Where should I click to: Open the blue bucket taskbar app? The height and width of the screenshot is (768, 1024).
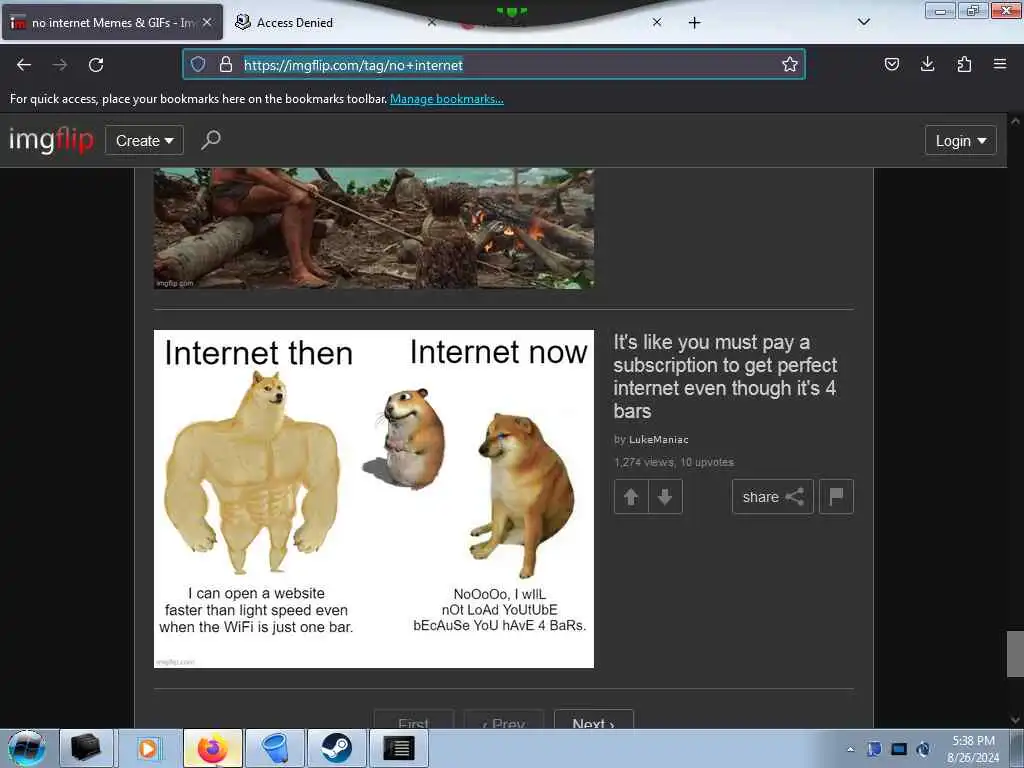(x=275, y=748)
